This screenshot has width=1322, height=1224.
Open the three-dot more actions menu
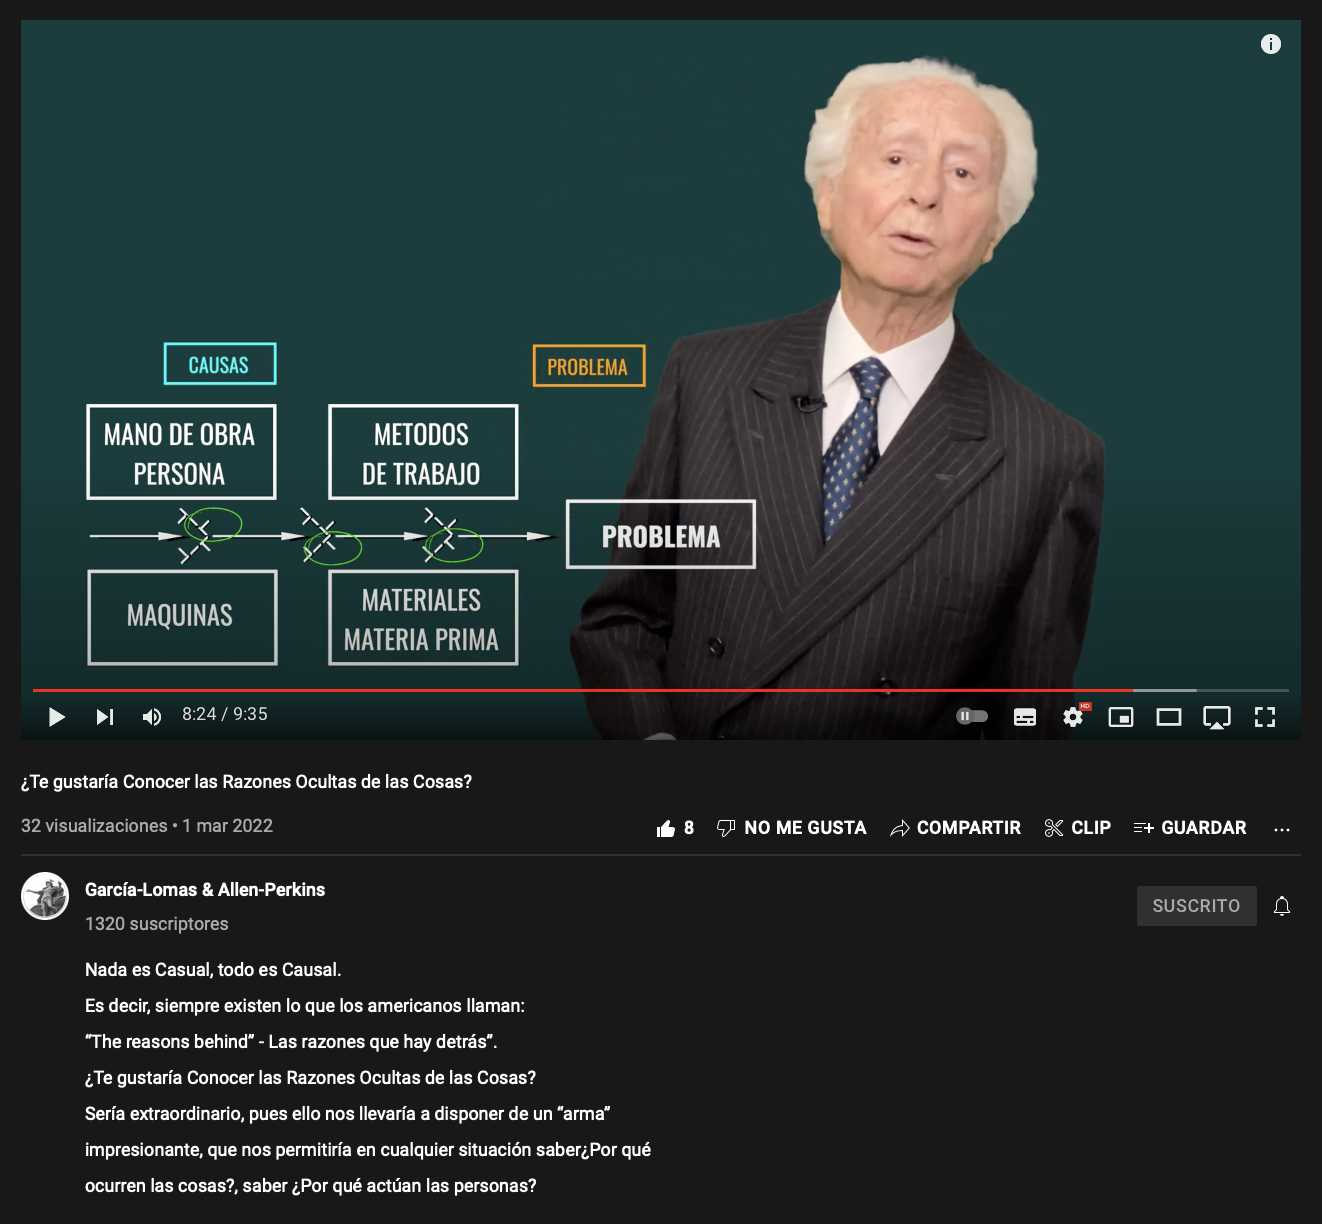(1282, 829)
